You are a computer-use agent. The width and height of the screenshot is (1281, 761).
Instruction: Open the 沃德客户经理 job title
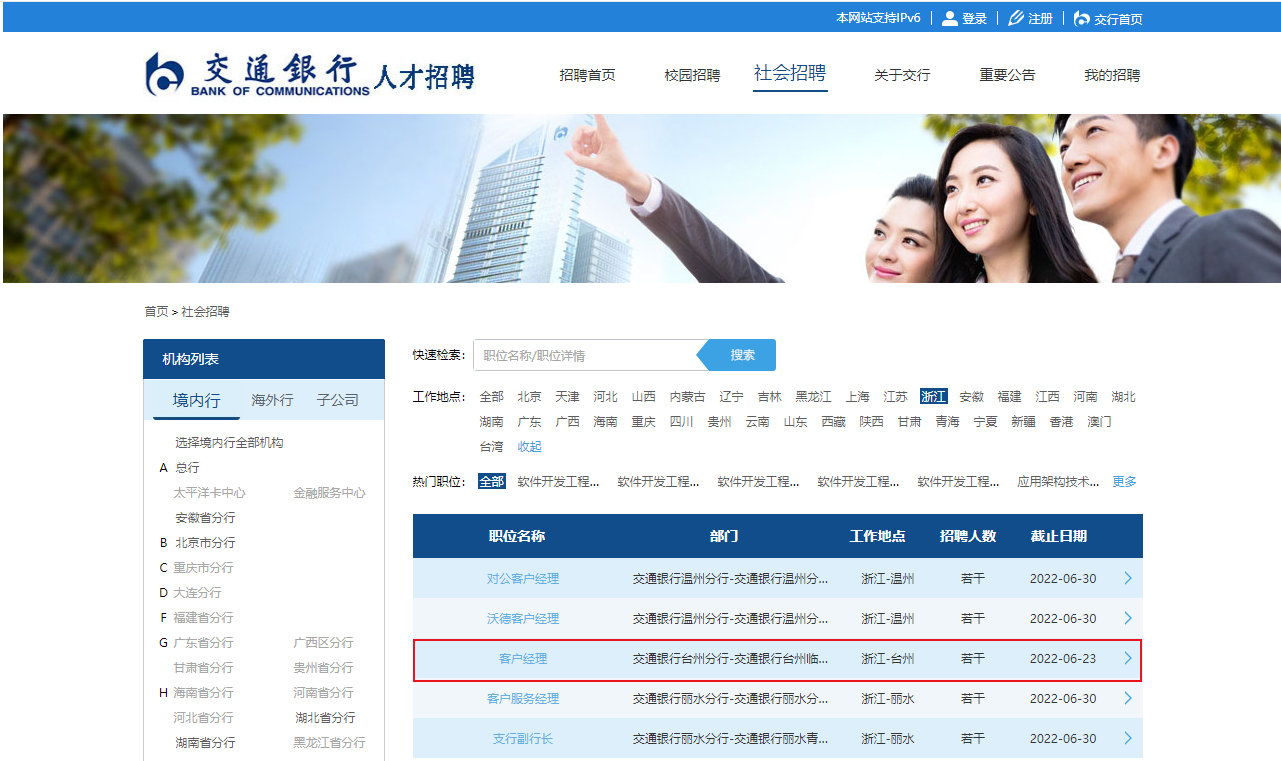[x=522, y=618]
